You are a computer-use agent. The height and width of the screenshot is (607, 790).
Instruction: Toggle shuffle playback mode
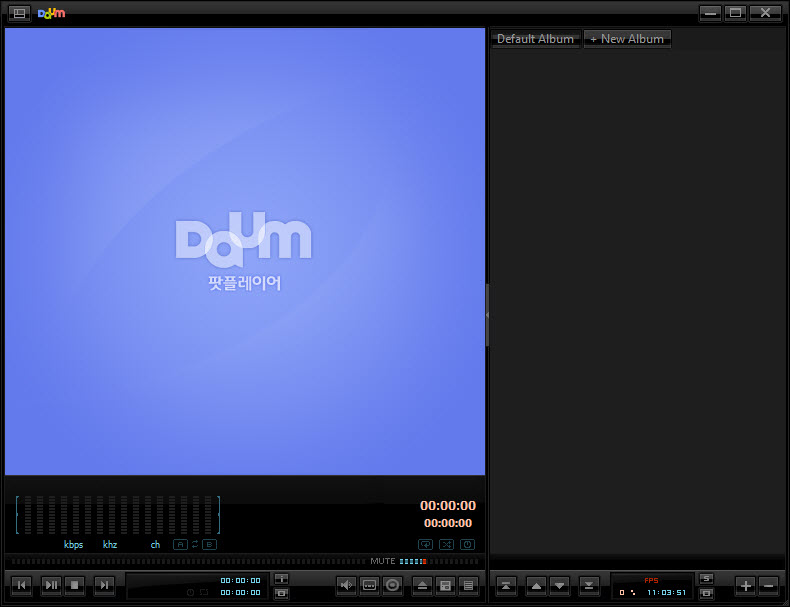[x=446, y=545]
